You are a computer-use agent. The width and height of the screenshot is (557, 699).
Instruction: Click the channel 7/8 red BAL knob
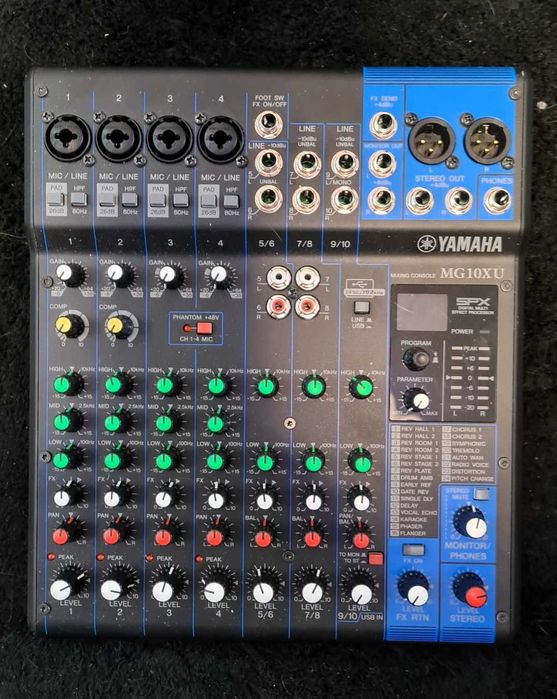point(312,537)
